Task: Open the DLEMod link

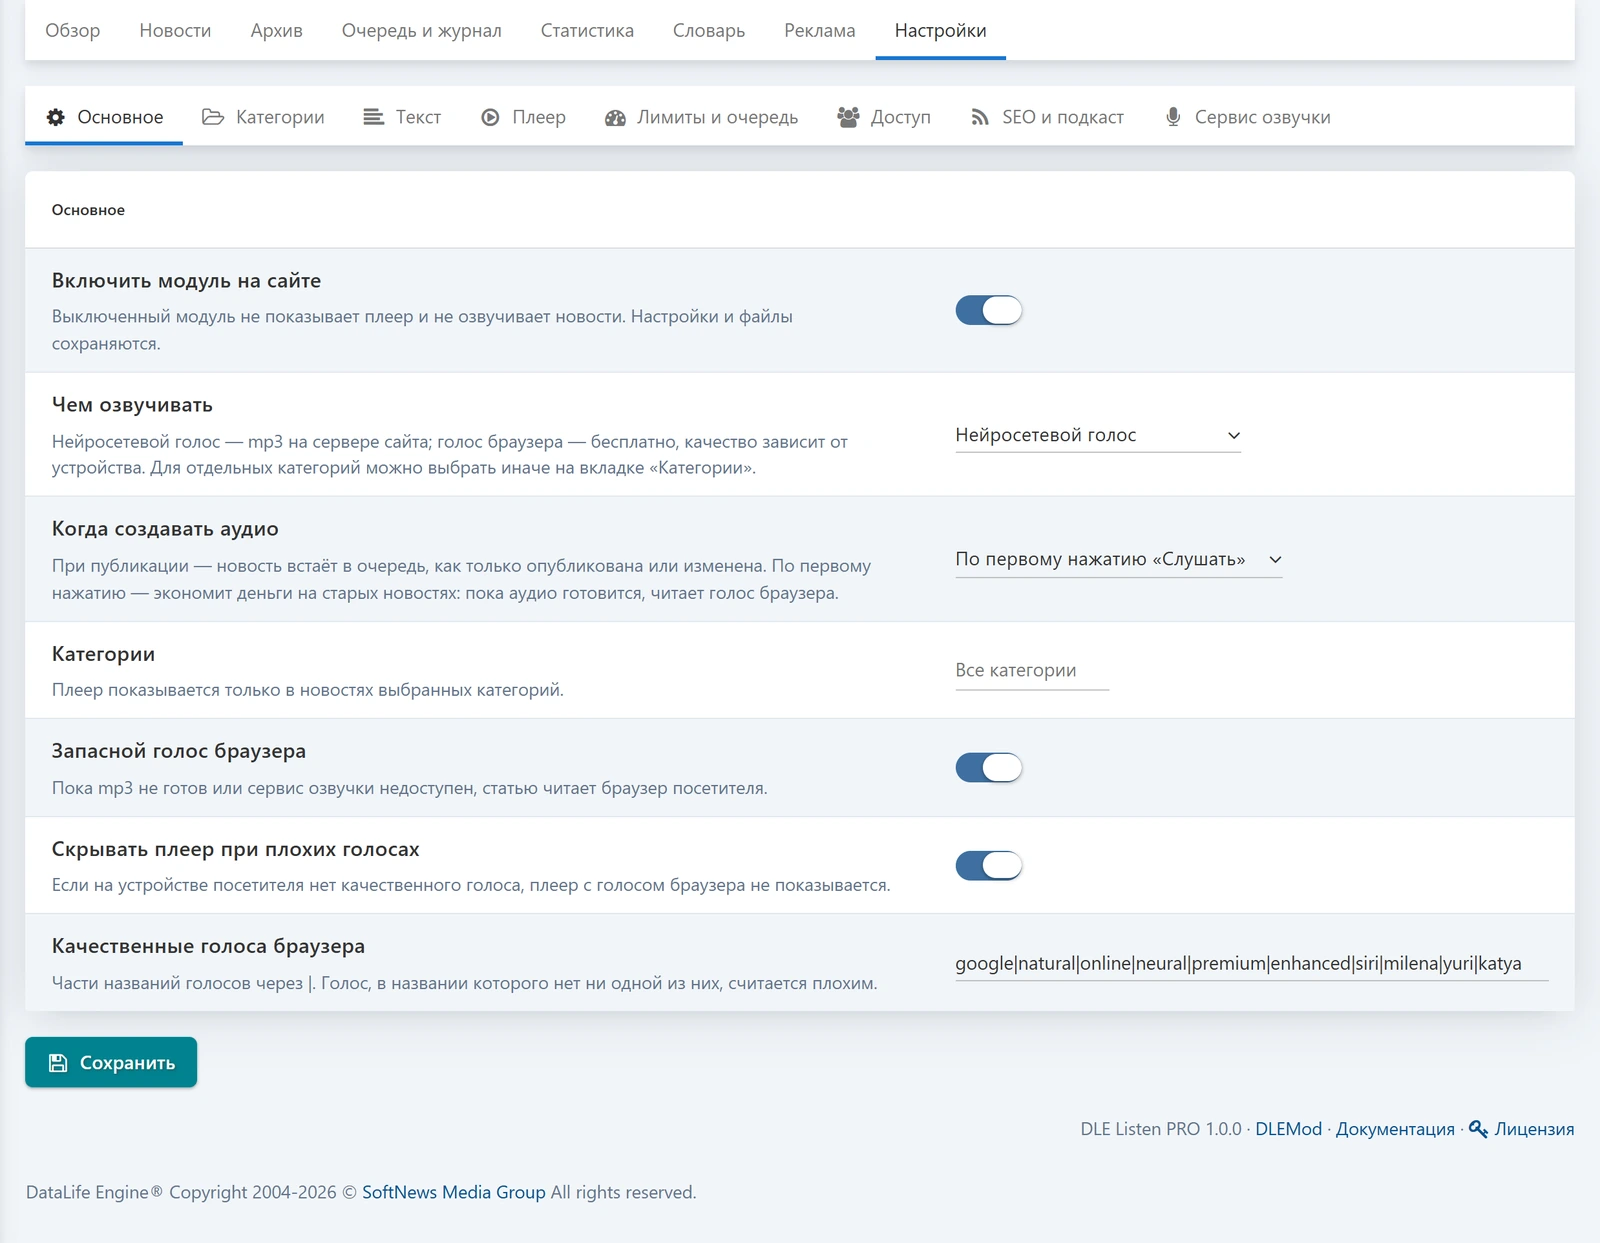Action: 1288,1128
